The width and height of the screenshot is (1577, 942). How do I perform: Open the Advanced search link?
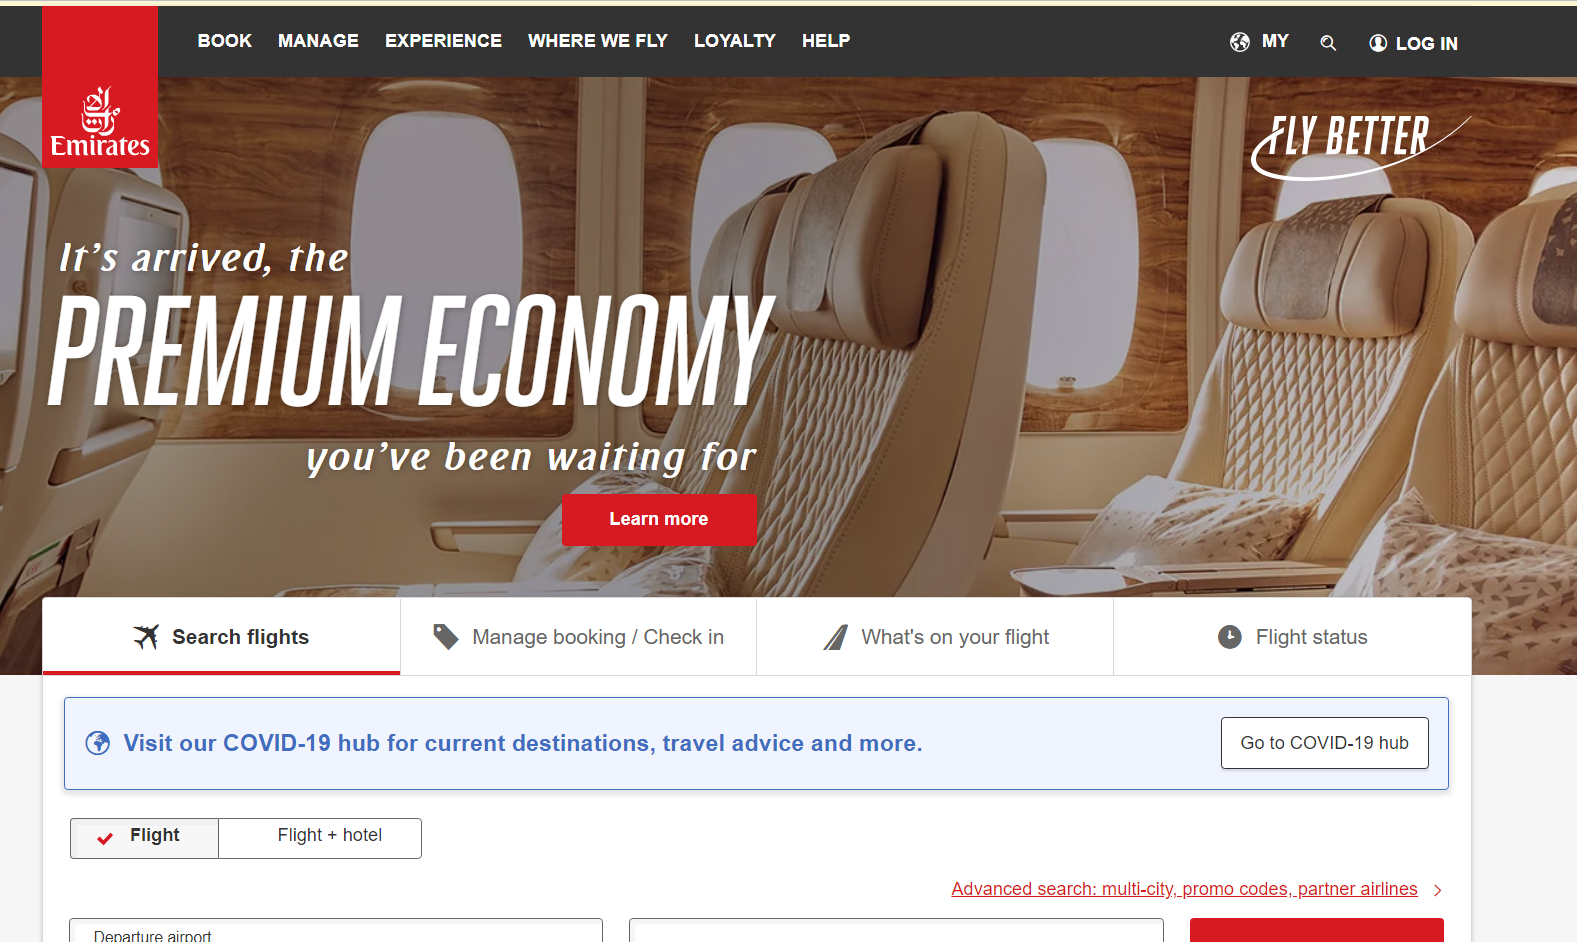1184,889
